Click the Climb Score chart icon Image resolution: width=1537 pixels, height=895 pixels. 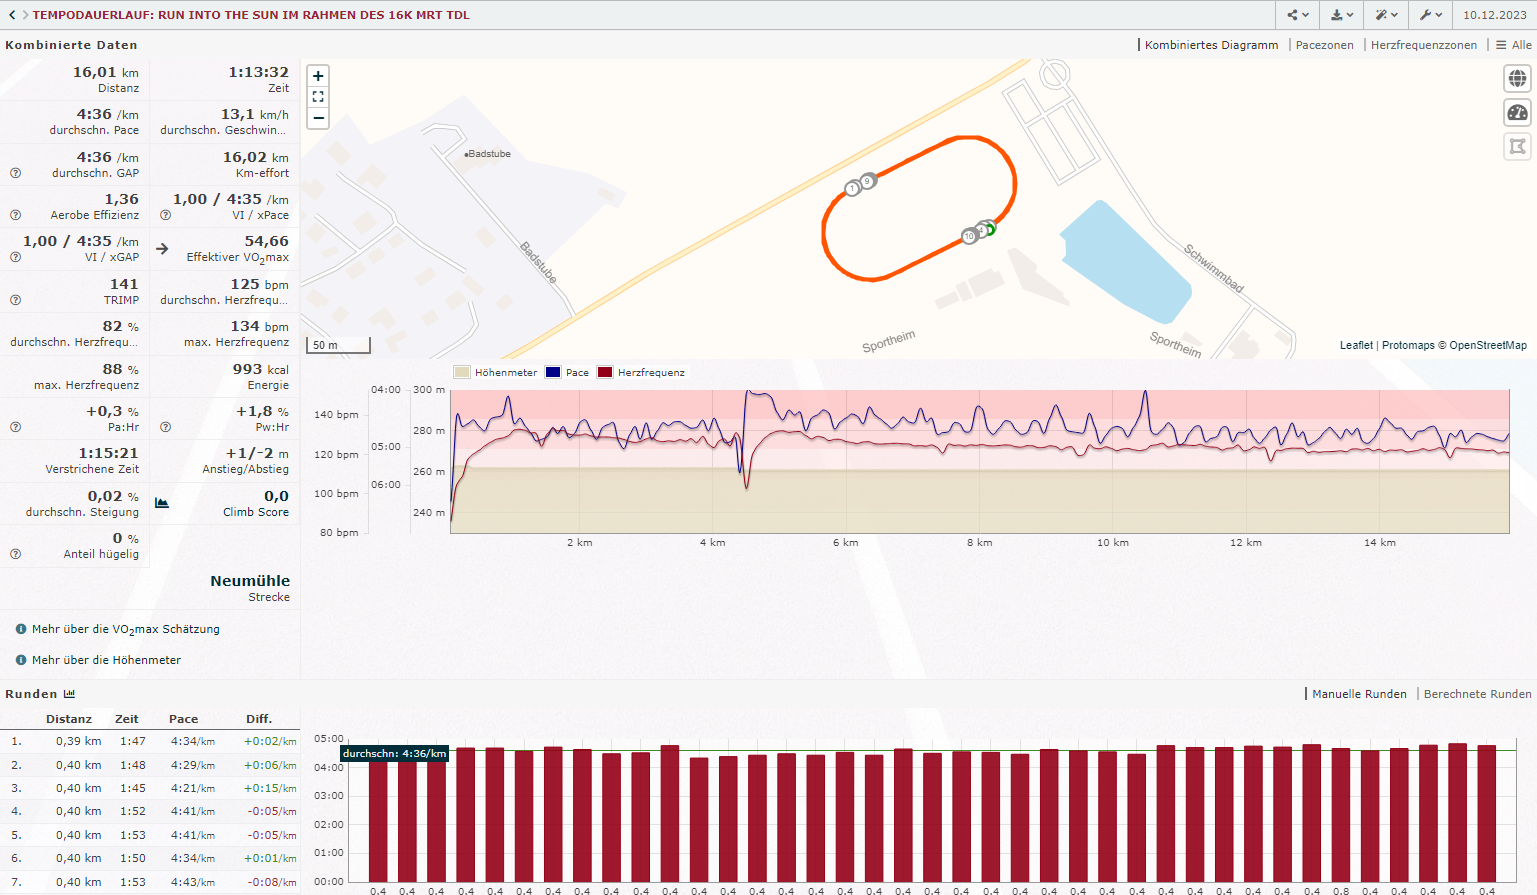click(162, 503)
